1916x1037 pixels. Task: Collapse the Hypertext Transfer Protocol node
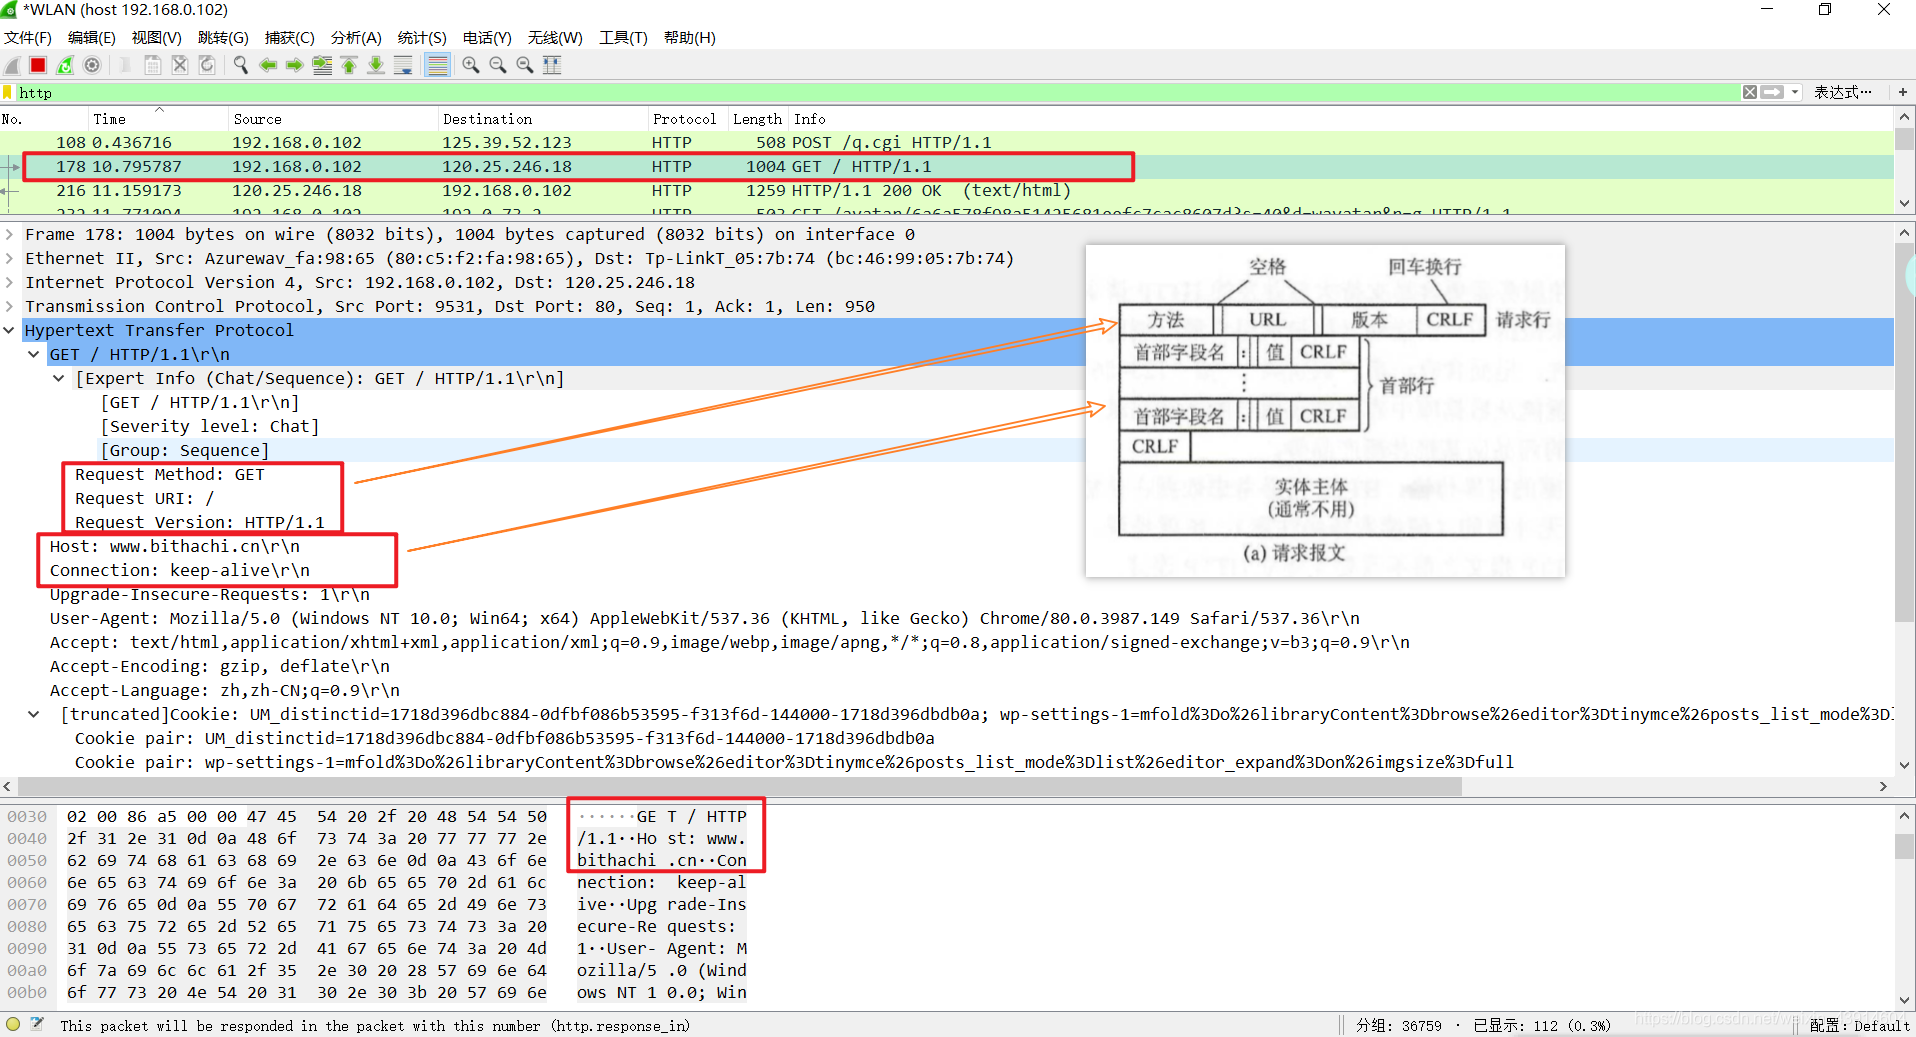[x=10, y=331]
